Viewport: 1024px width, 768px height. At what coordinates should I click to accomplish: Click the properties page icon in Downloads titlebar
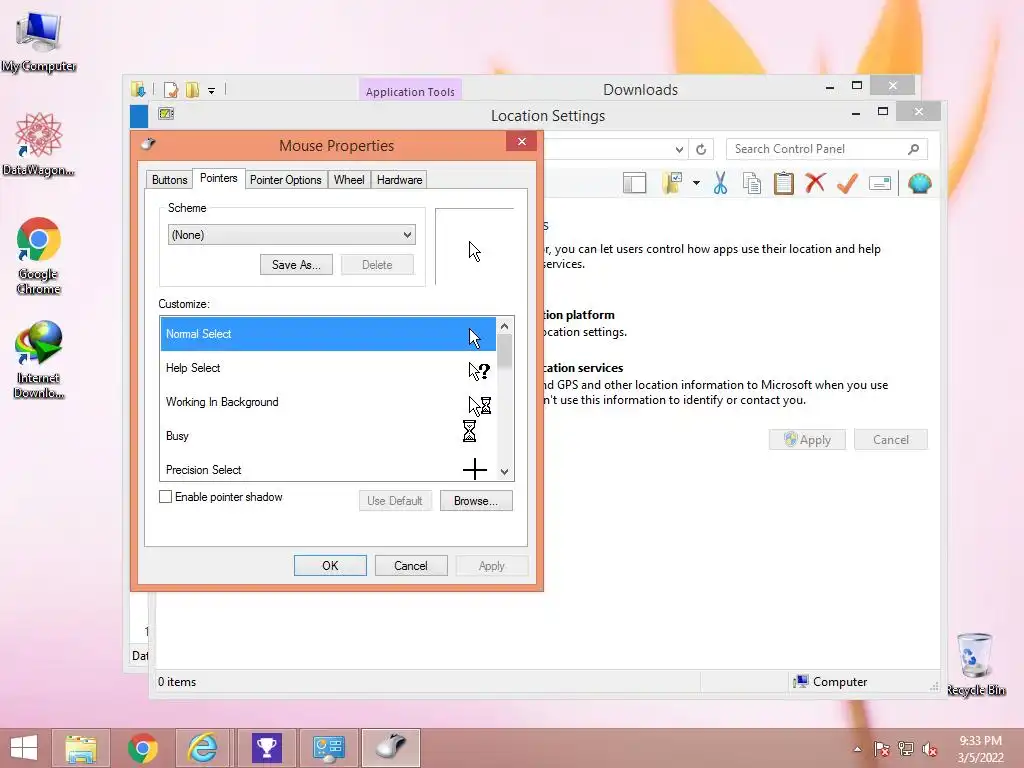(171, 89)
